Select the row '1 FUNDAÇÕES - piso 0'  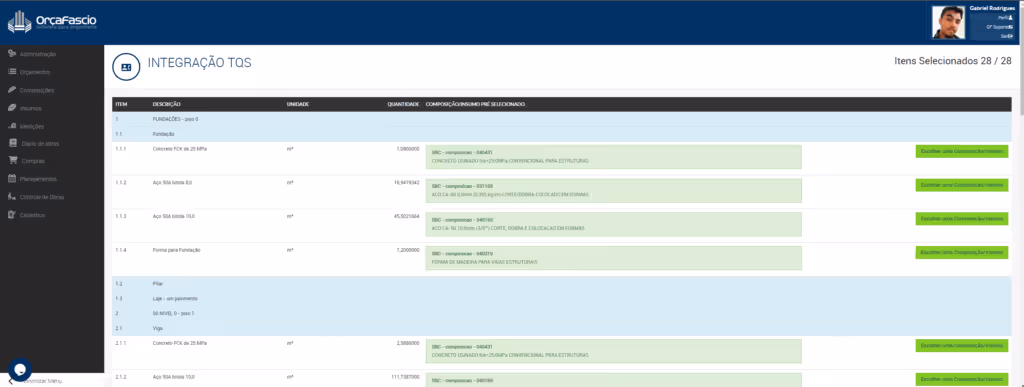click(x=562, y=119)
